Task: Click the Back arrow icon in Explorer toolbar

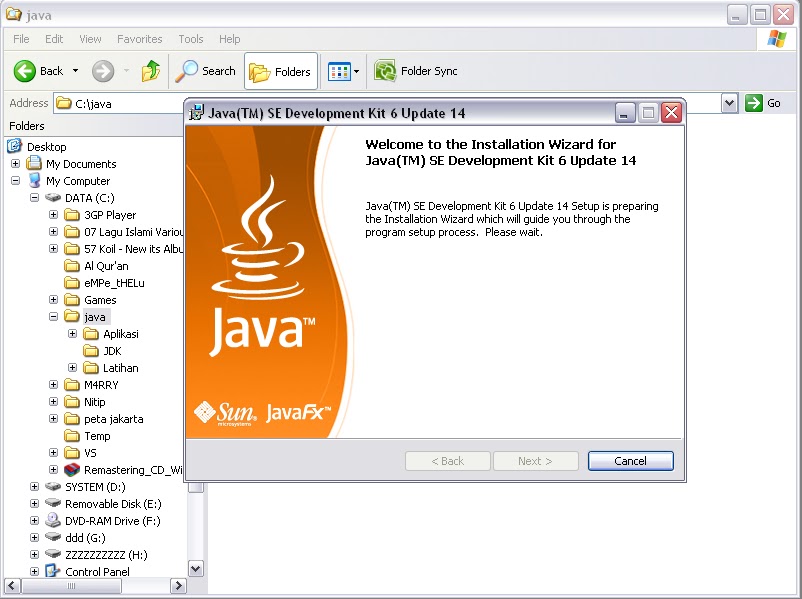Action: (24, 71)
